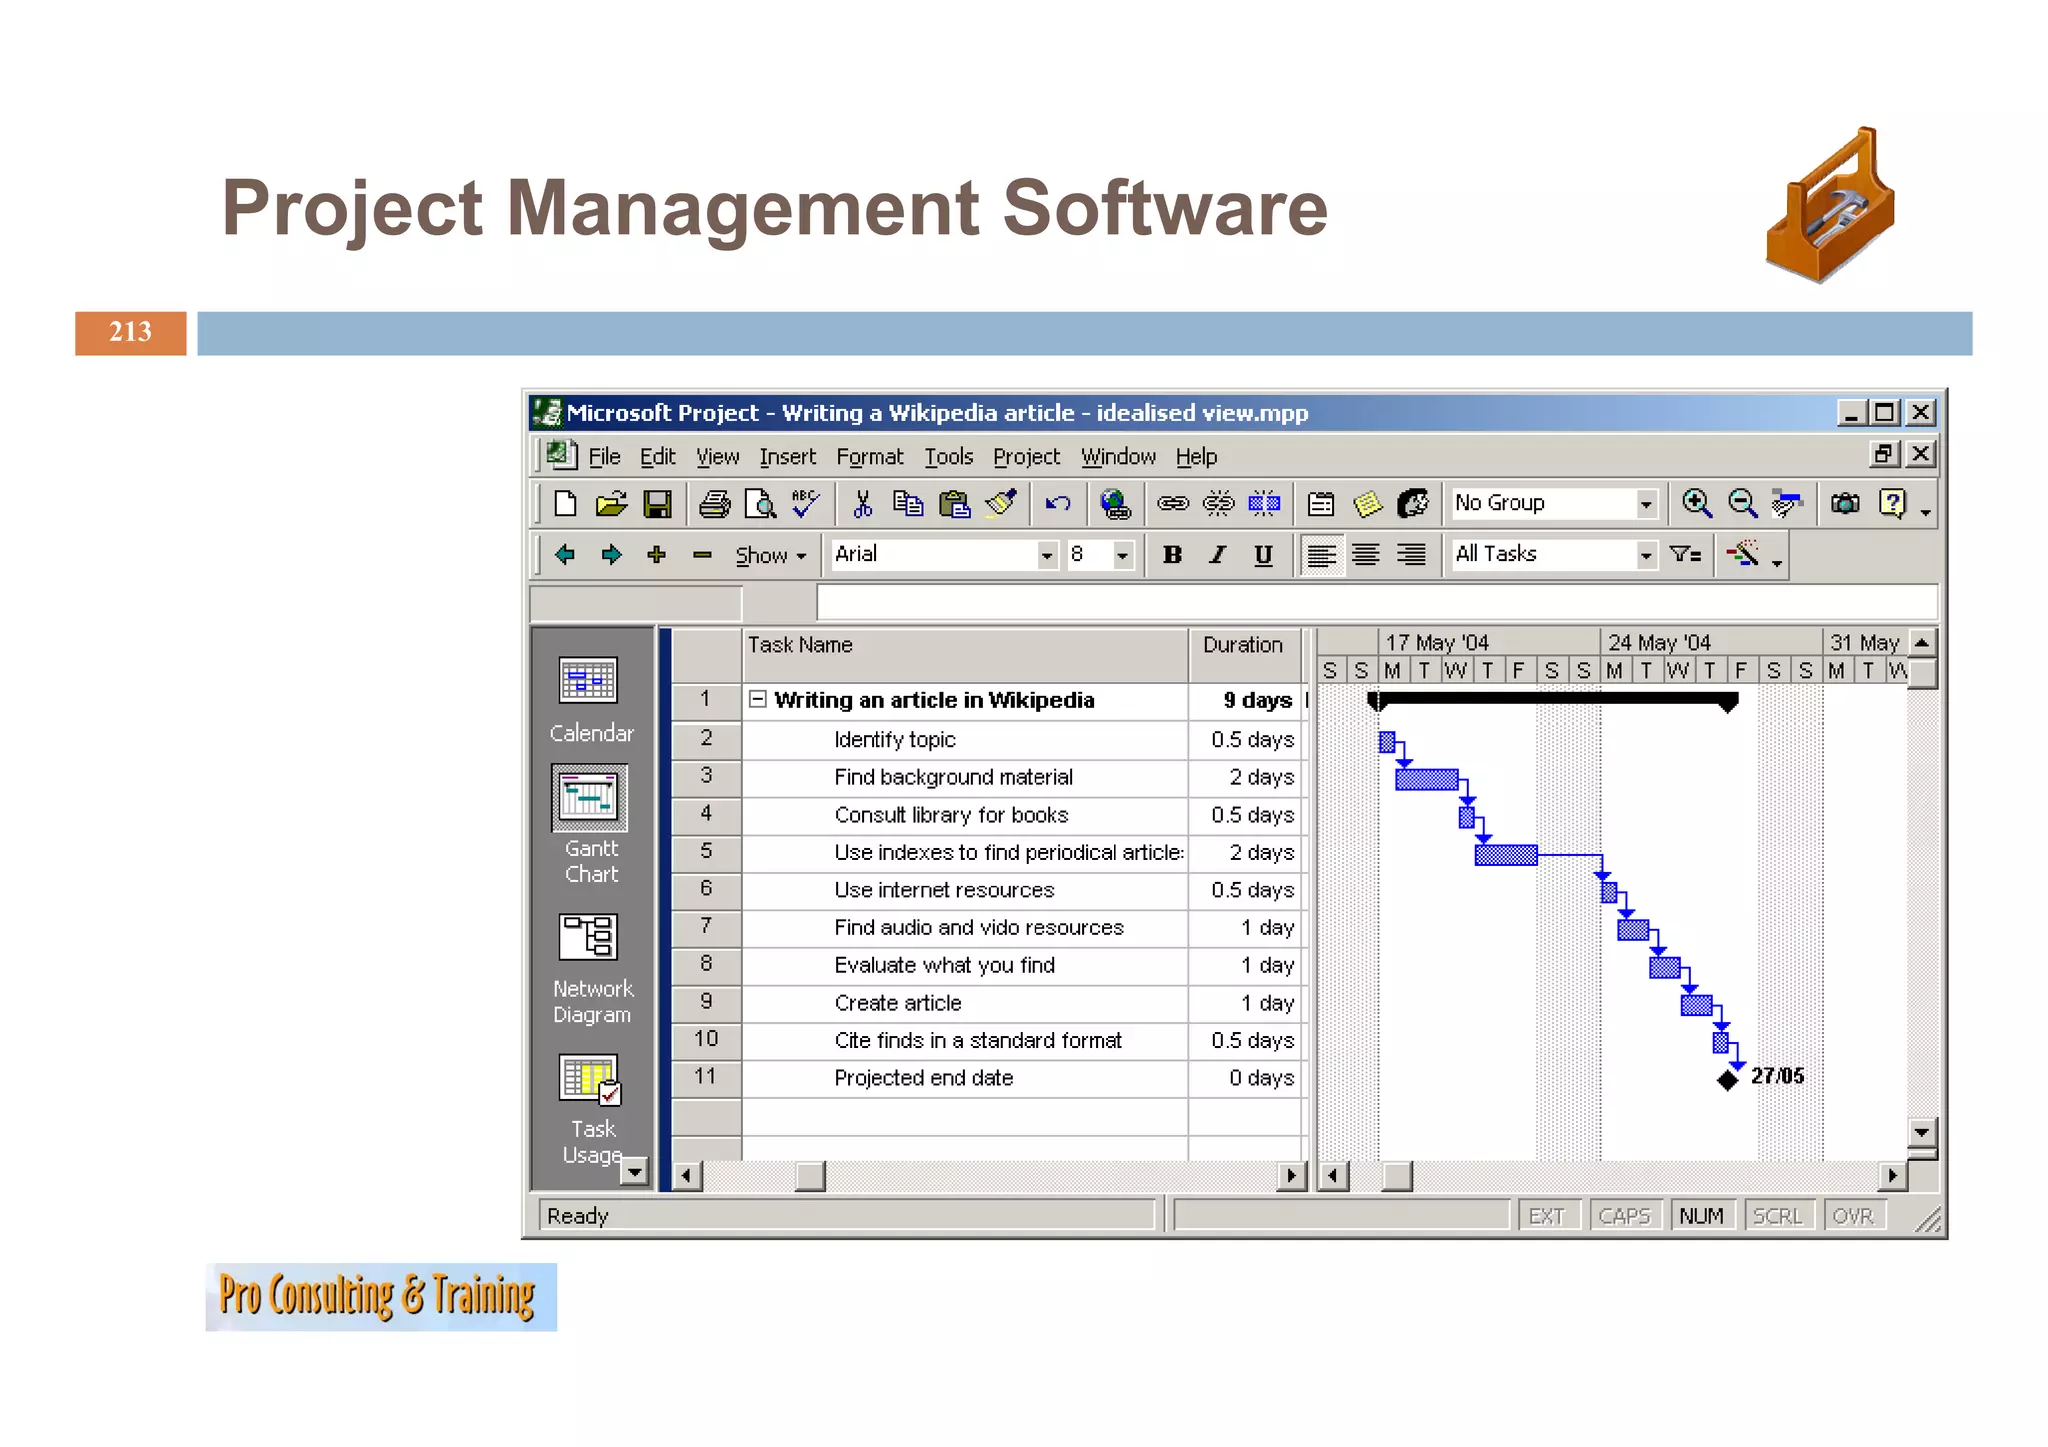Hide subtasks with the minus icon

click(x=702, y=554)
